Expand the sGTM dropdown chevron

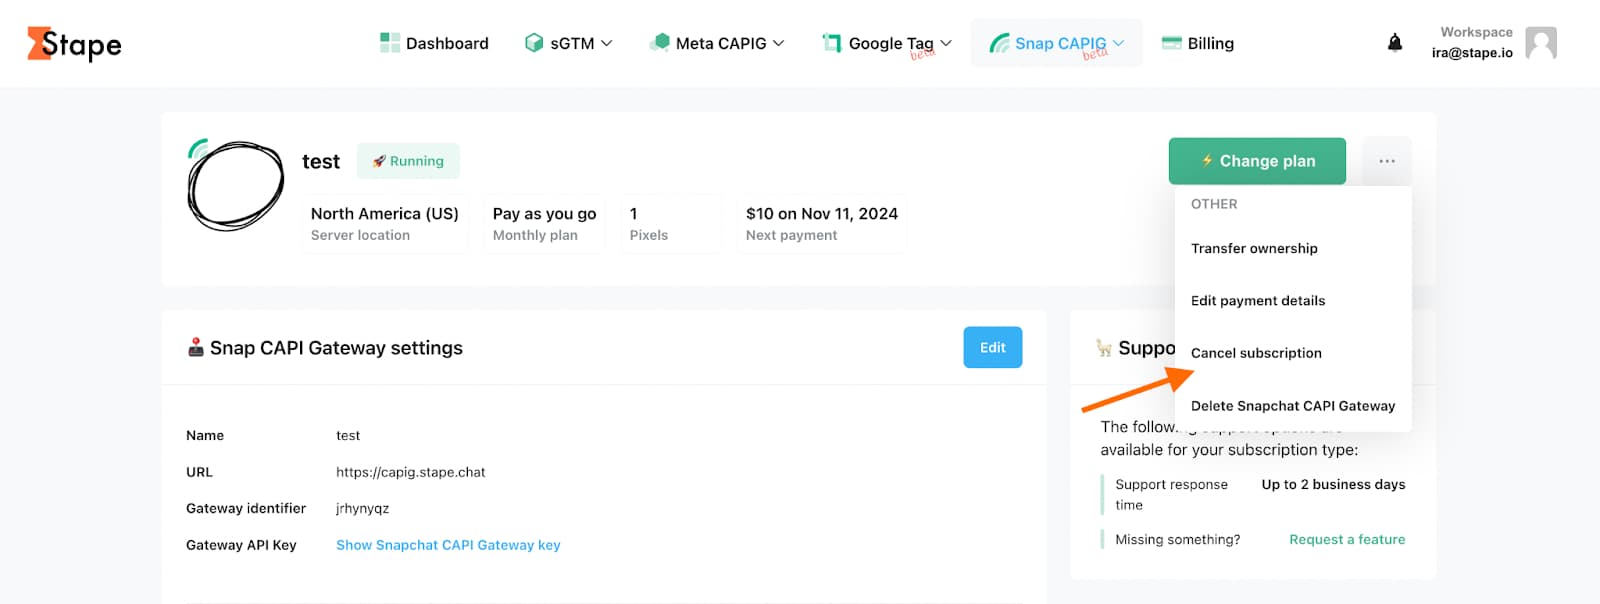(606, 43)
